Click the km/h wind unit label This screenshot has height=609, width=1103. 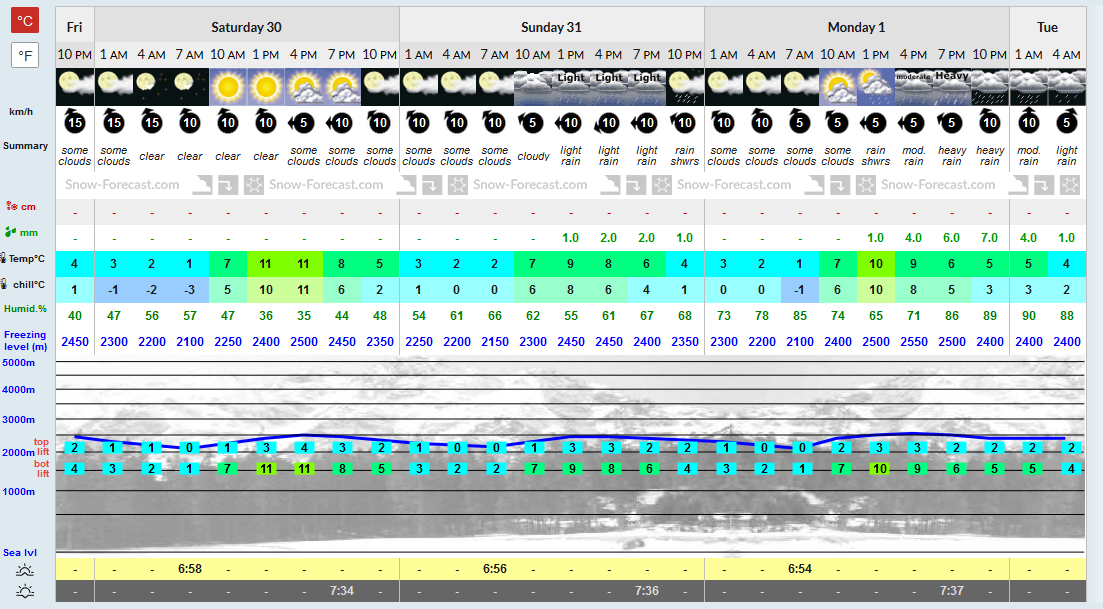coord(21,111)
